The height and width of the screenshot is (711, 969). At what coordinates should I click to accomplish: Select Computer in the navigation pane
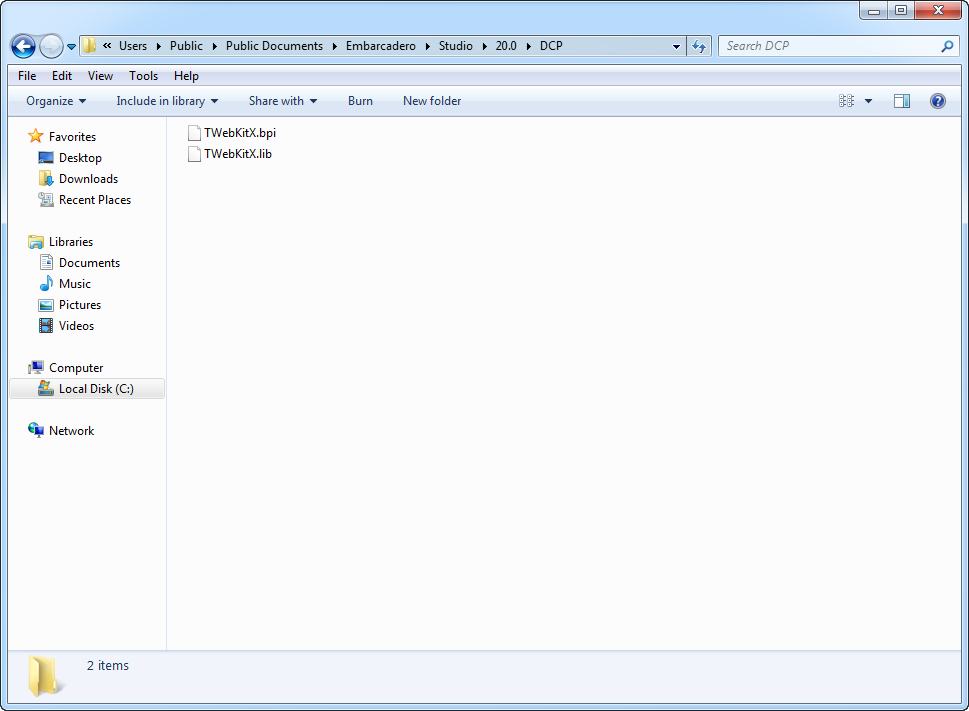(76, 368)
